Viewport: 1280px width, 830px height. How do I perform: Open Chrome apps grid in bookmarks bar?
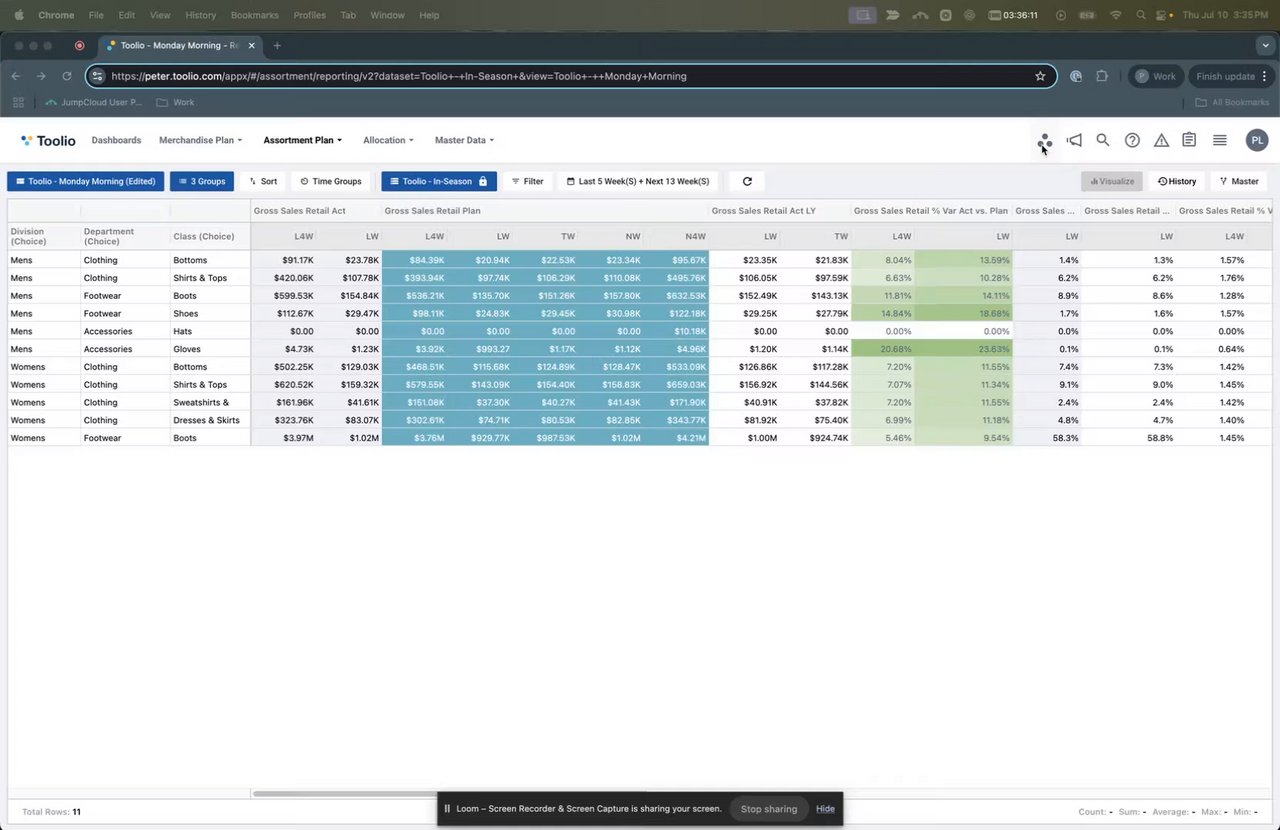click(18, 102)
